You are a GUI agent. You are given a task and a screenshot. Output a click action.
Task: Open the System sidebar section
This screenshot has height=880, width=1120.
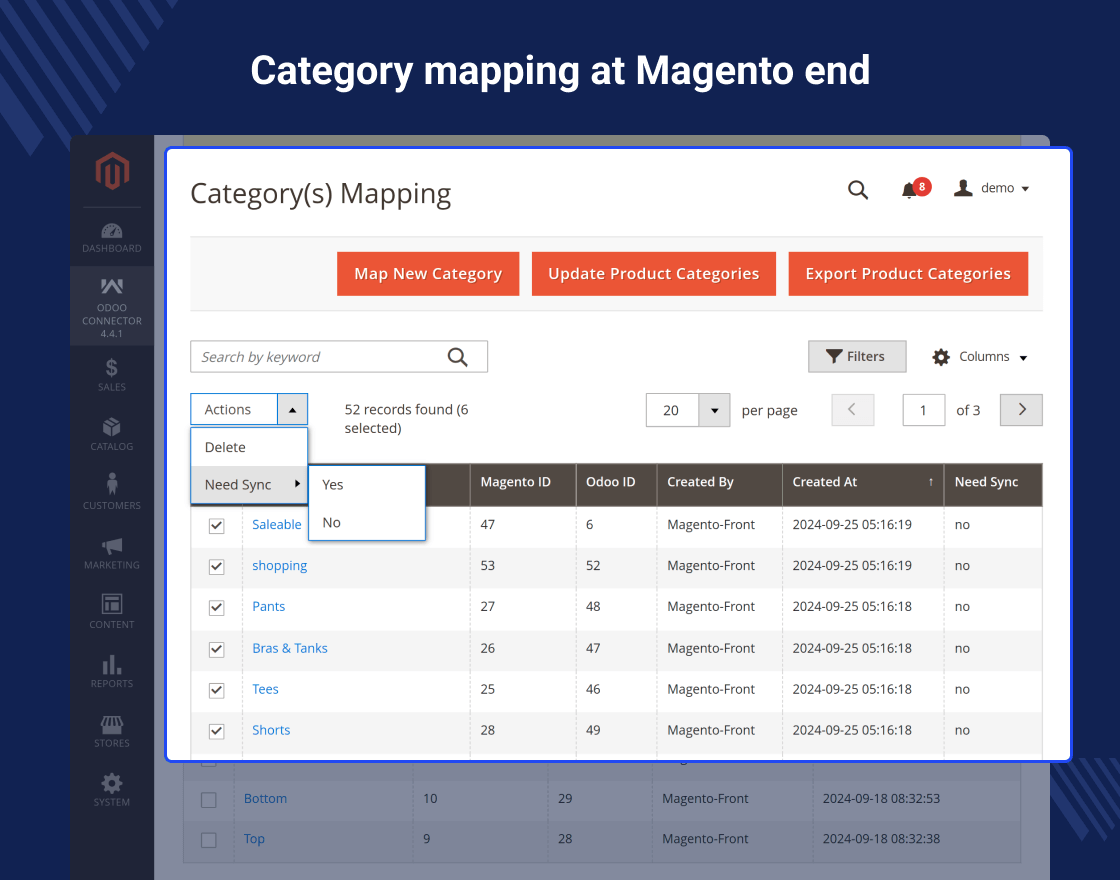[111, 790]
